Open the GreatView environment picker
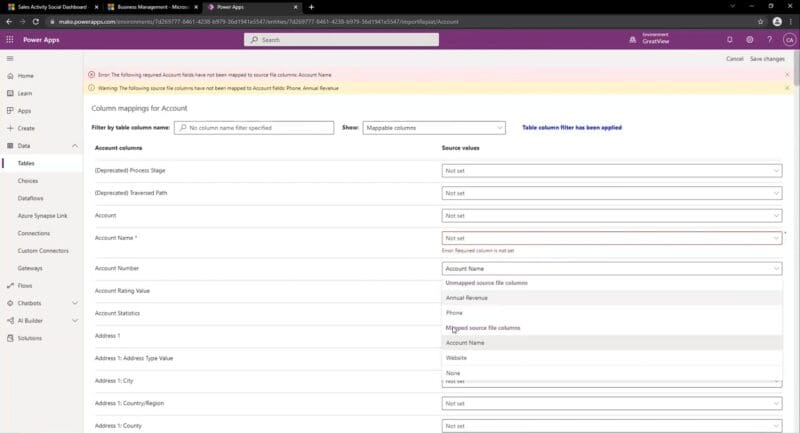800x433 pixels. (x=649, y=39)
